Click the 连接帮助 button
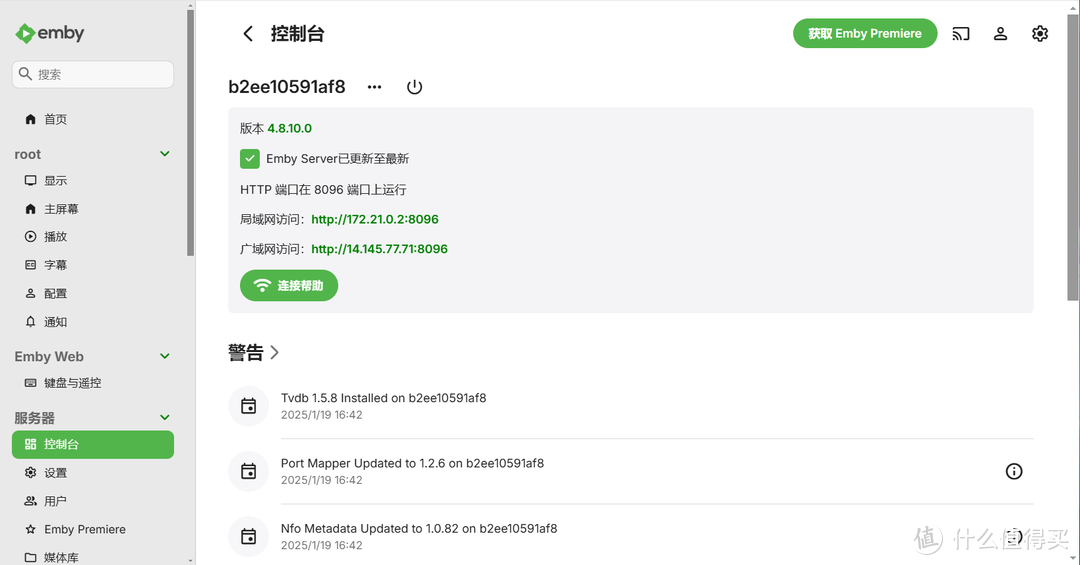 point(289,285)
